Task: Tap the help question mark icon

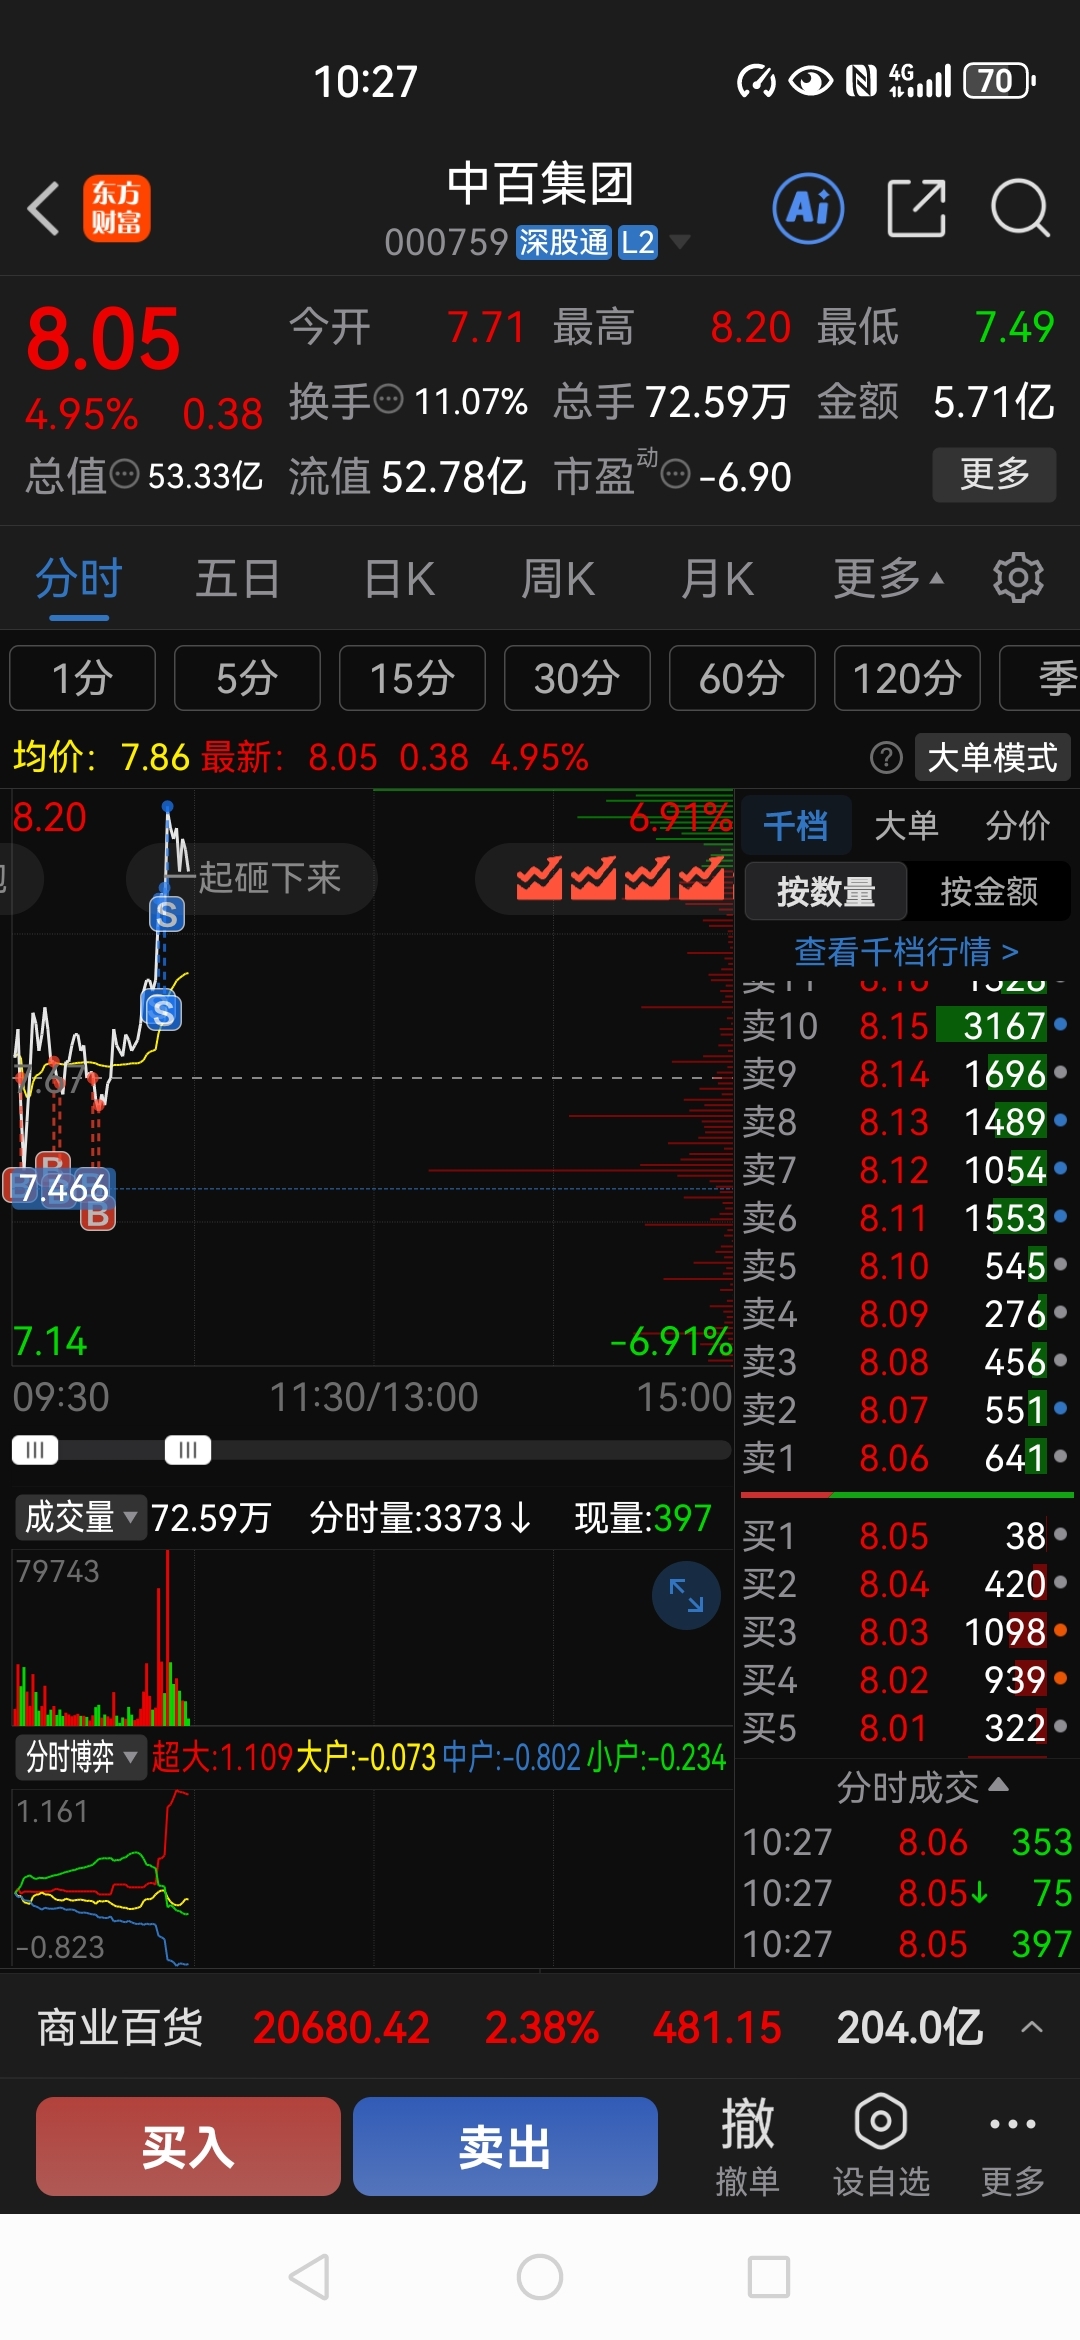Action: (886, 758)
